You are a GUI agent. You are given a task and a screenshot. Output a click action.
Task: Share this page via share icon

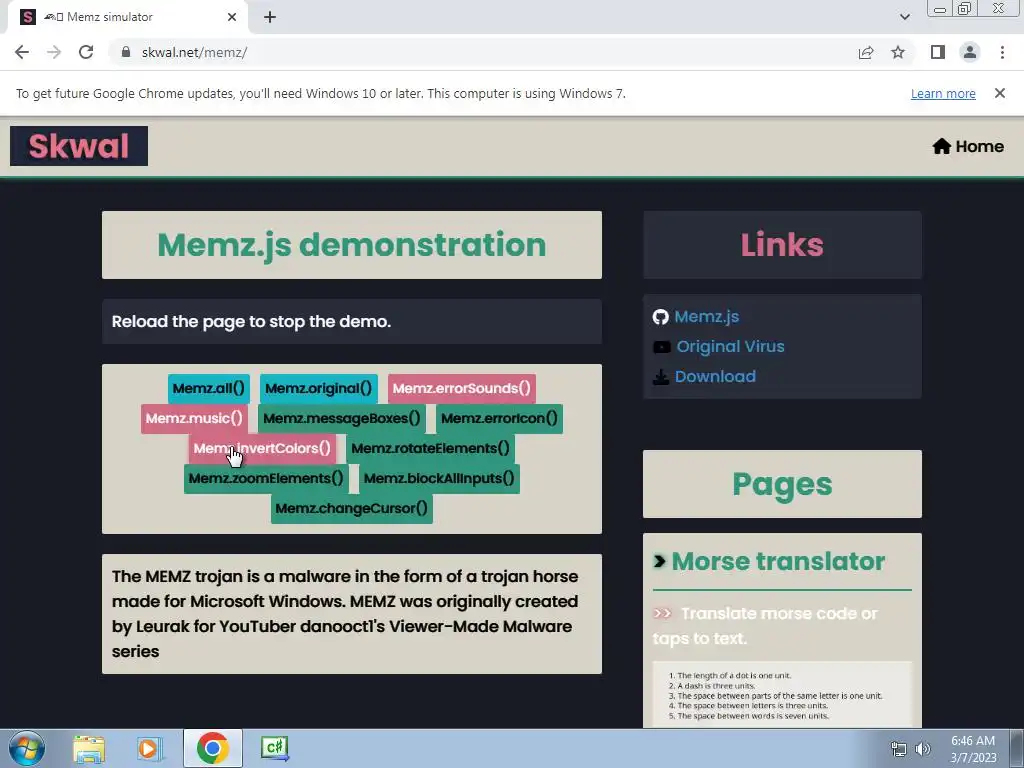(x=866, y=52)
